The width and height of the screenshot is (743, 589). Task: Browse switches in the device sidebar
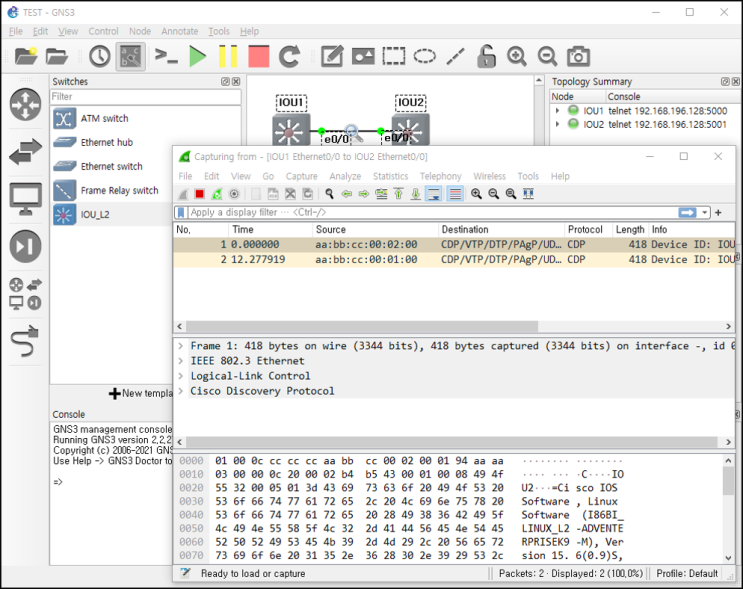click(x=26, y=152)
